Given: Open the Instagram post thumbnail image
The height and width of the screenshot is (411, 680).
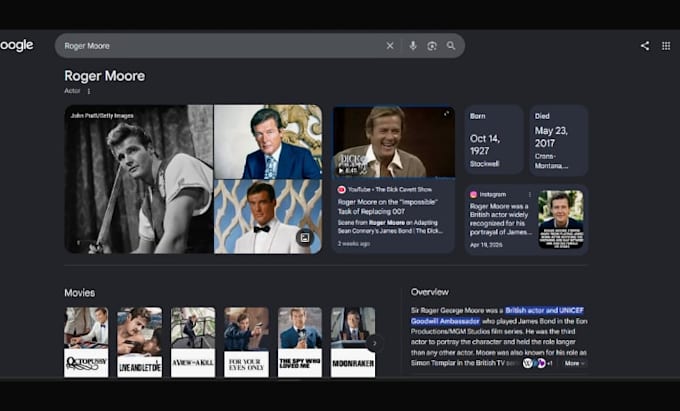Looking at the screenshot, I should tap(561, 219).
